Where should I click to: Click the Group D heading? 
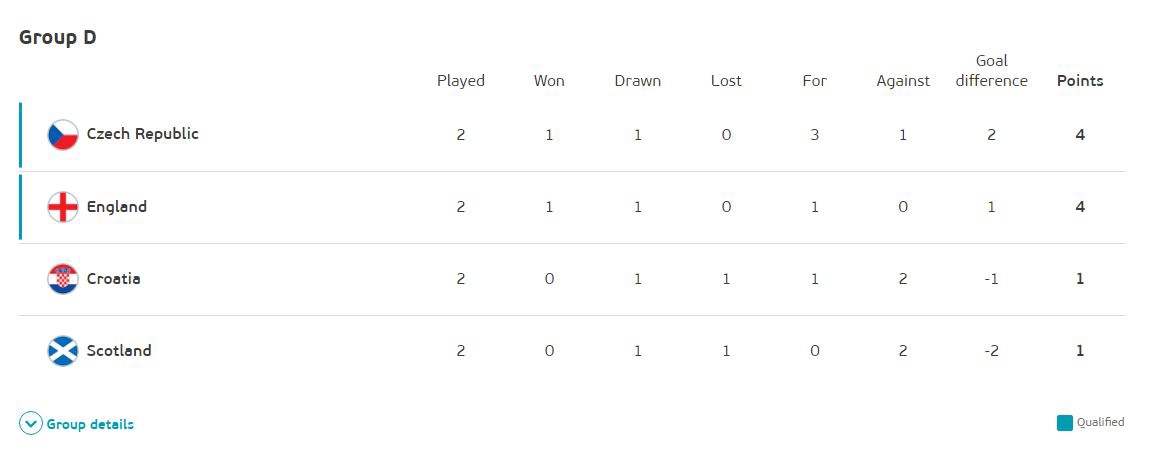57,38
